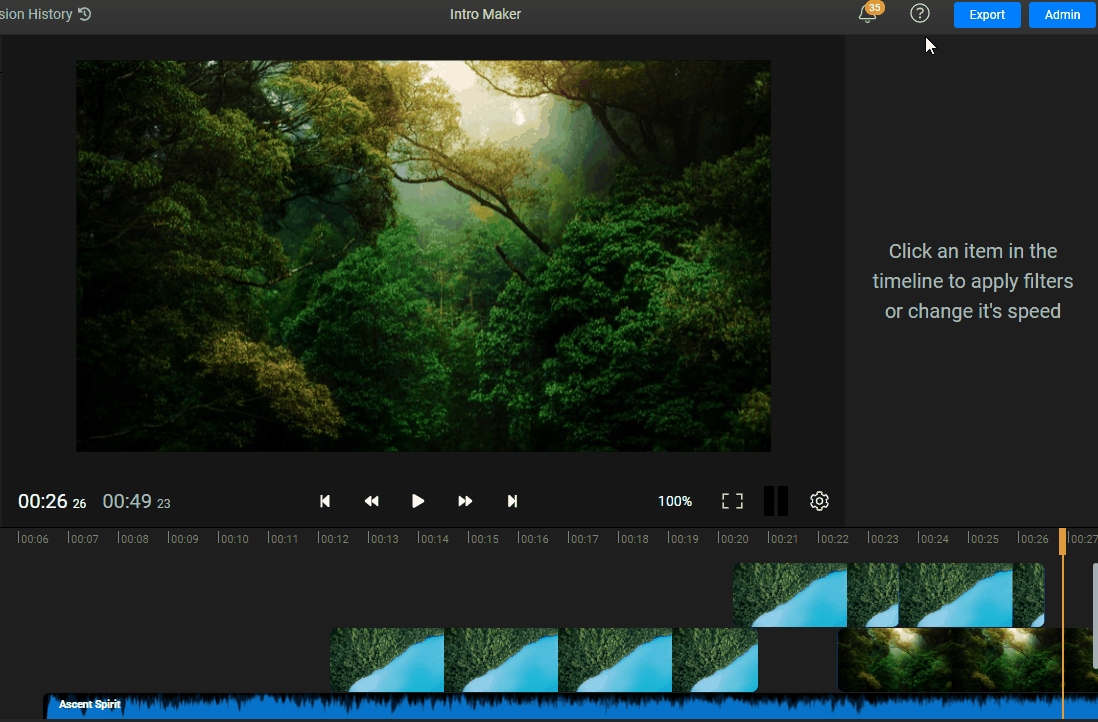This screenshot has height=722, width=1098.
Task: Open the preview settings gear
Action: point(819,501)
